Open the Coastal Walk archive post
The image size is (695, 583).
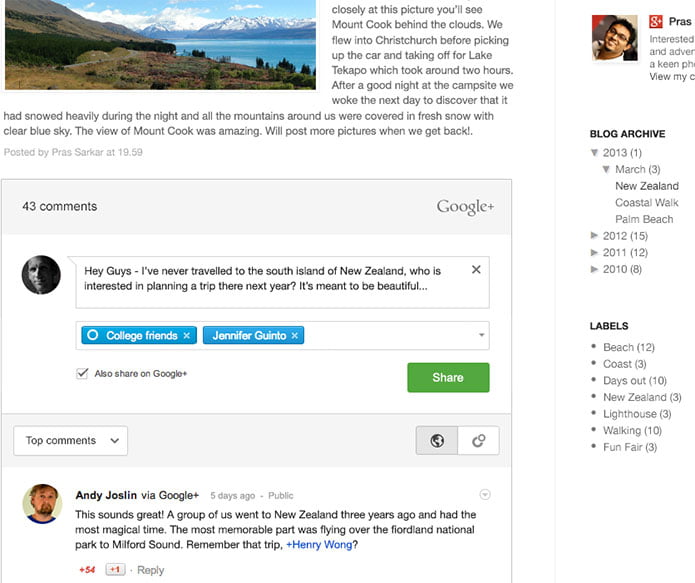click(x=646, y=203)
